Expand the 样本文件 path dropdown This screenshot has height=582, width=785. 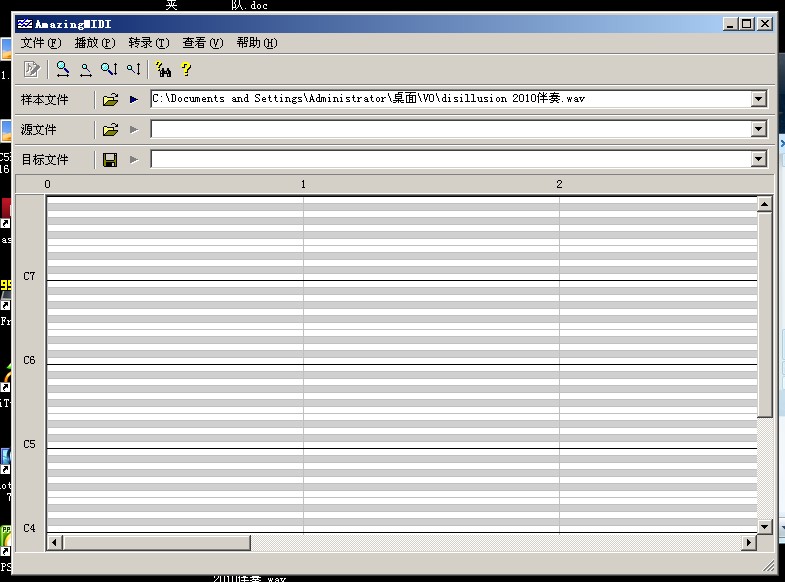point(758,99)
